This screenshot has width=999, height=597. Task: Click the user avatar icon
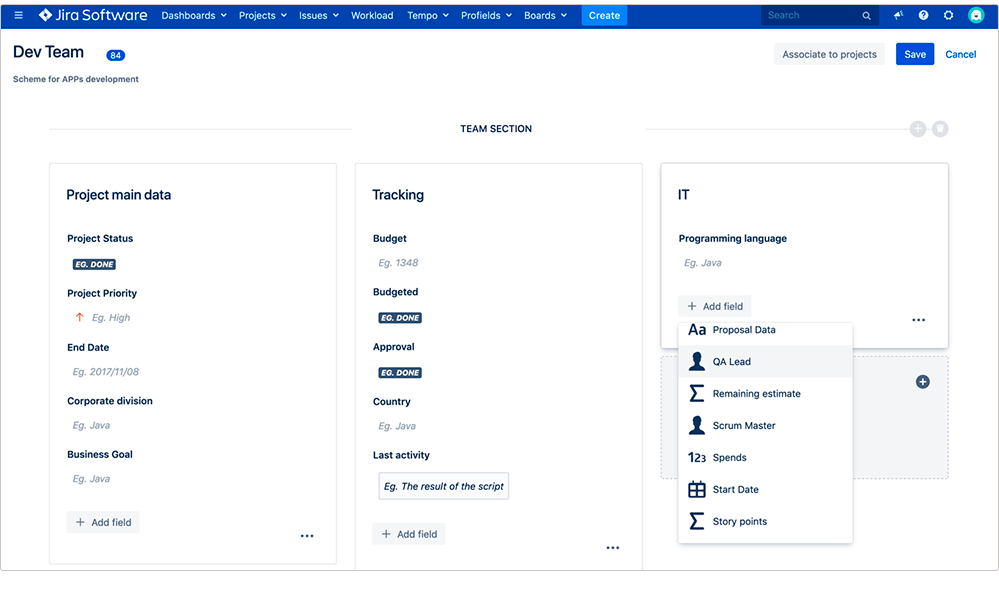pyautogui.click(x=975, y=15)
